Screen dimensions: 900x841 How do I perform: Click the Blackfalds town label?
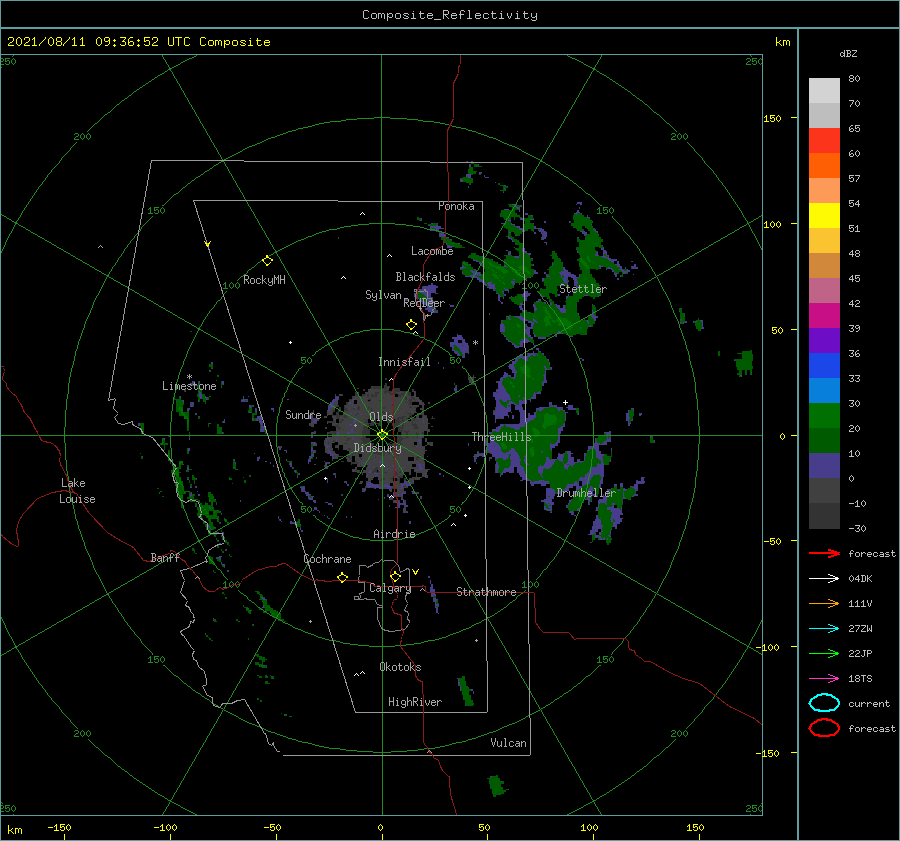click(425, 277)
